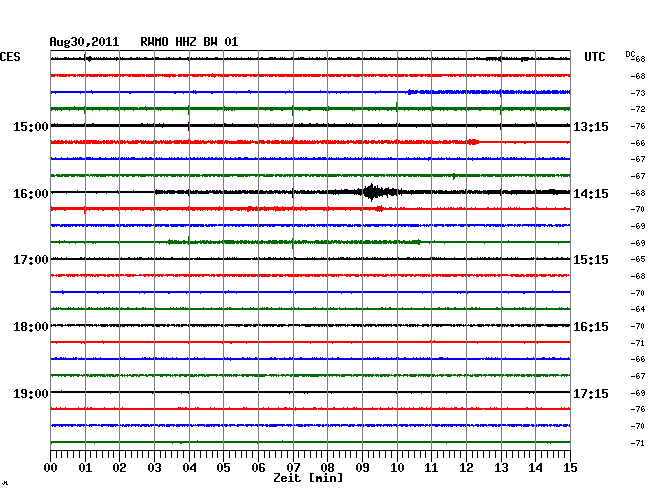Viewport: 650px width, 494px height.
Task: Click minute tick label "12" on axis
Action: click(x=466, y=467)
